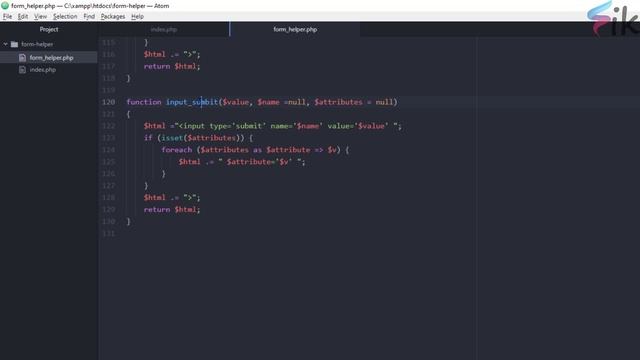
Task: Select form-helper project root folder name
Action: coord(37,44)
